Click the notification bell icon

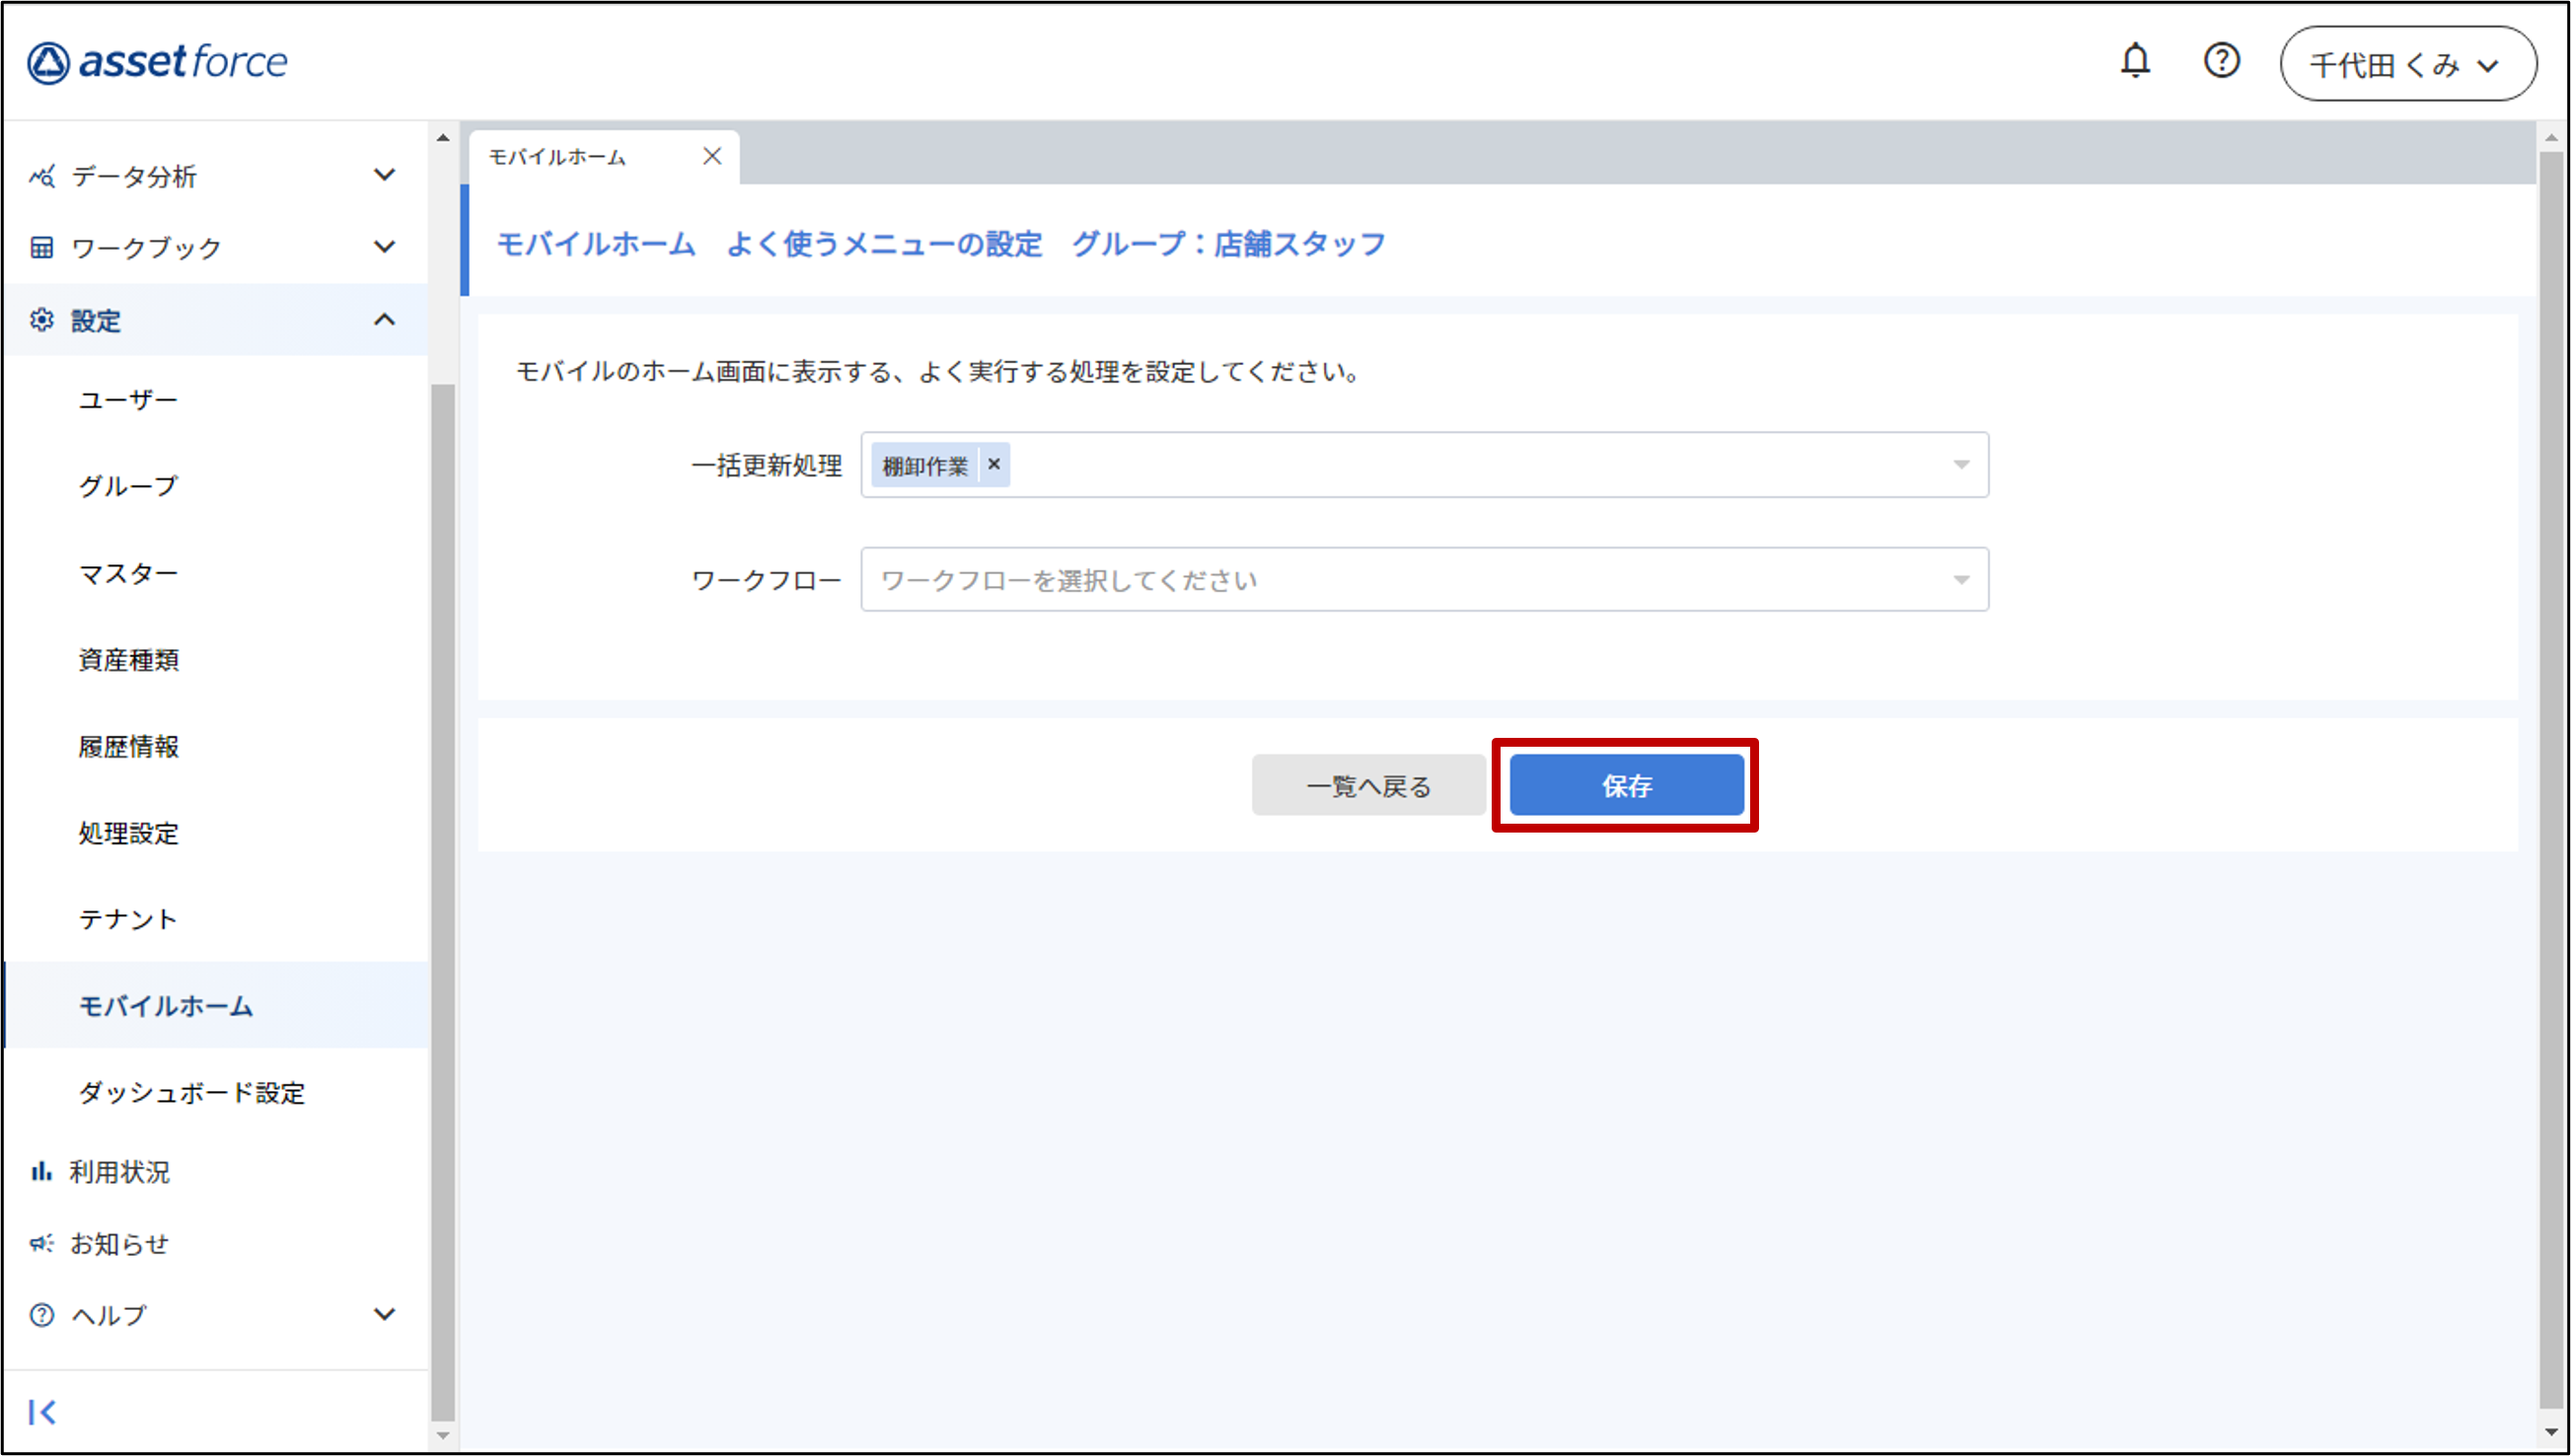pos(2134,61)
